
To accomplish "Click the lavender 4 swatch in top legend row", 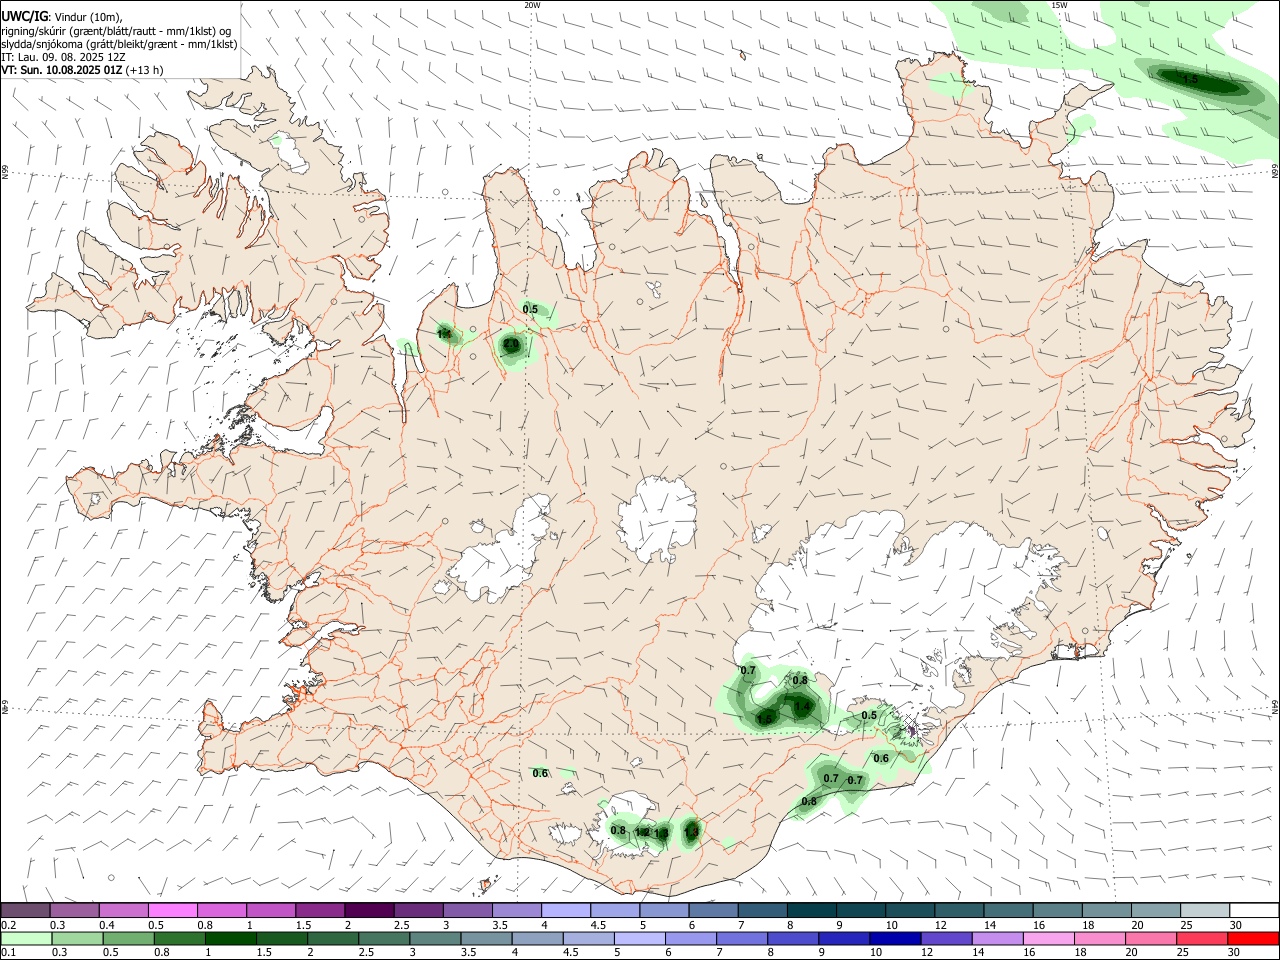I will [x=565, y=911].
